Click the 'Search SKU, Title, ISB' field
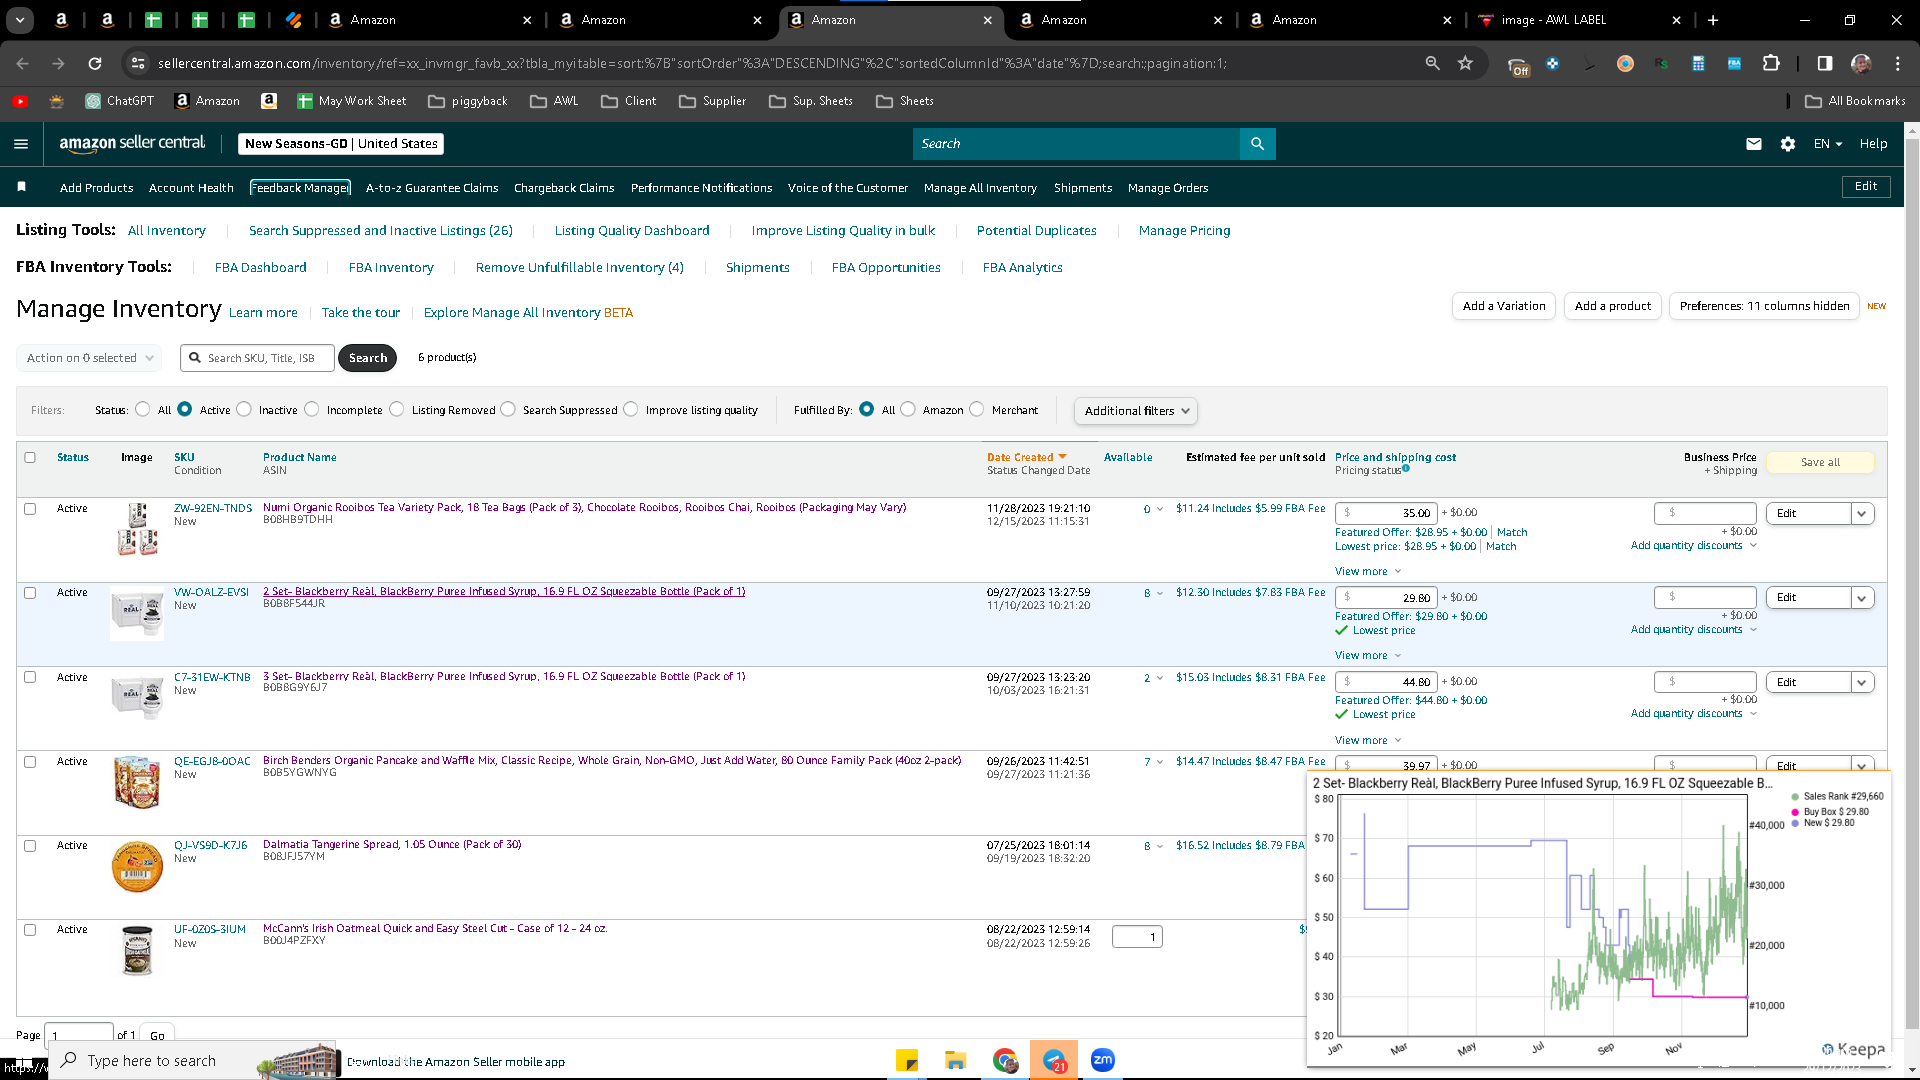Image resolution: width=1920 pixels, height=1080 pixels. click(x=258, y=358)
